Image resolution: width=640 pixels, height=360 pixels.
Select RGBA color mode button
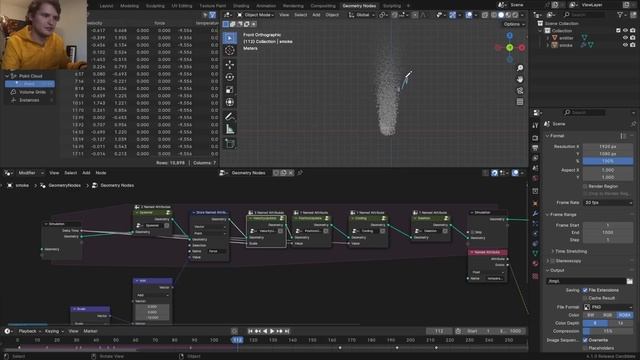tap(624, 315)
